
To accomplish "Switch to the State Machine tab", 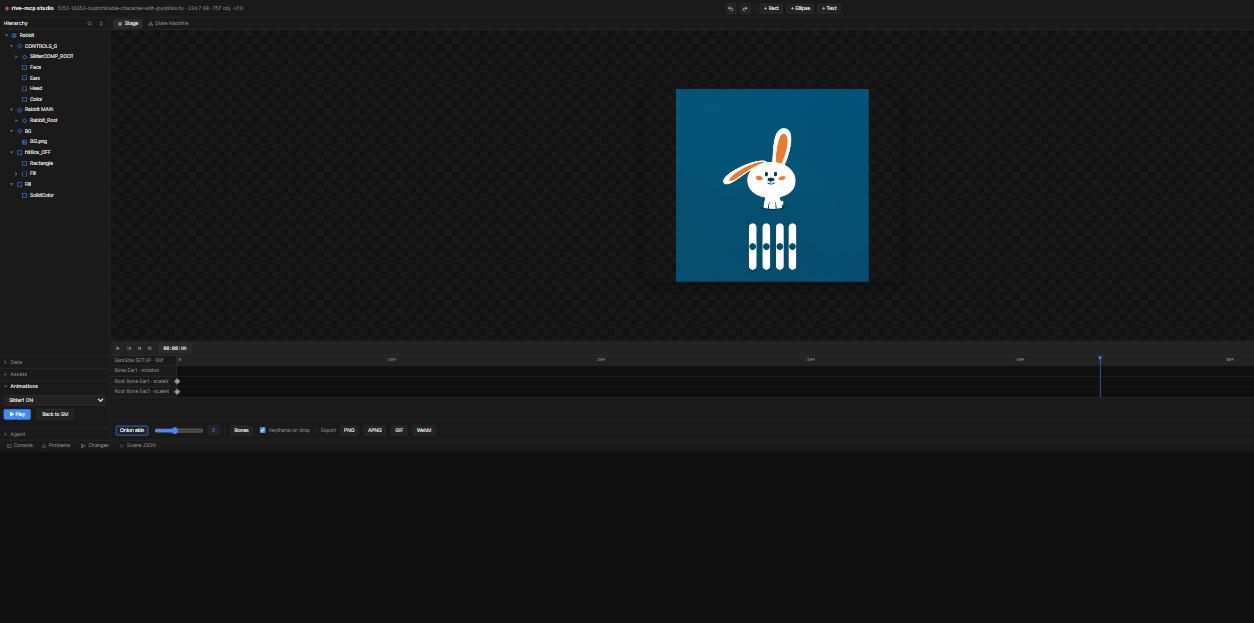I will click(x=168, y=23).
